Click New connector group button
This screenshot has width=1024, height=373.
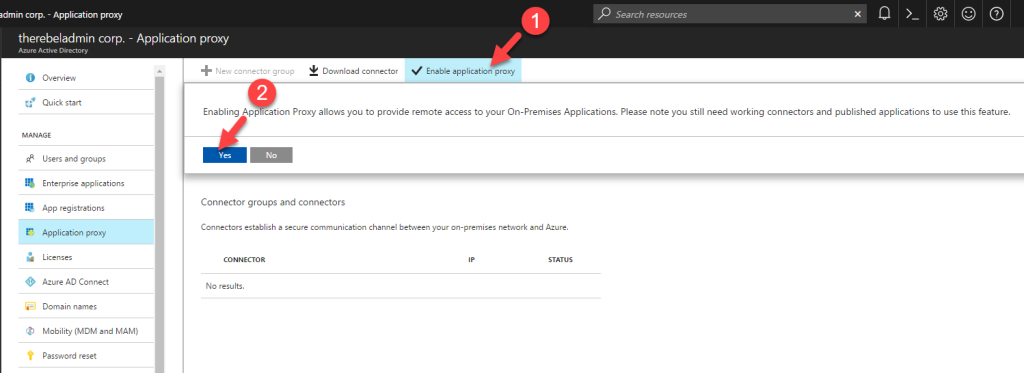tap(248, 71)
